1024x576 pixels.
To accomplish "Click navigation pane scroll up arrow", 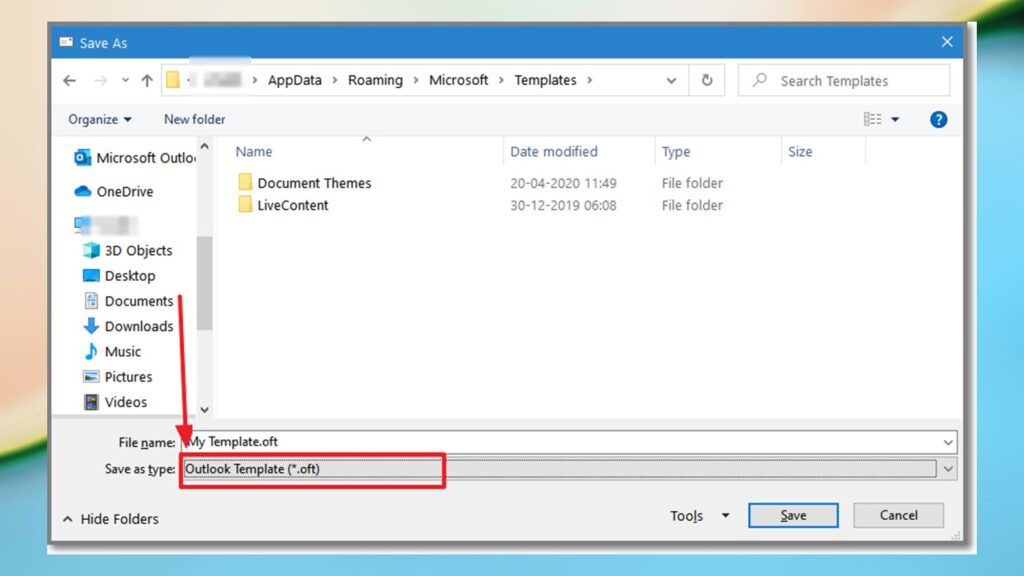I will [204, 146].
